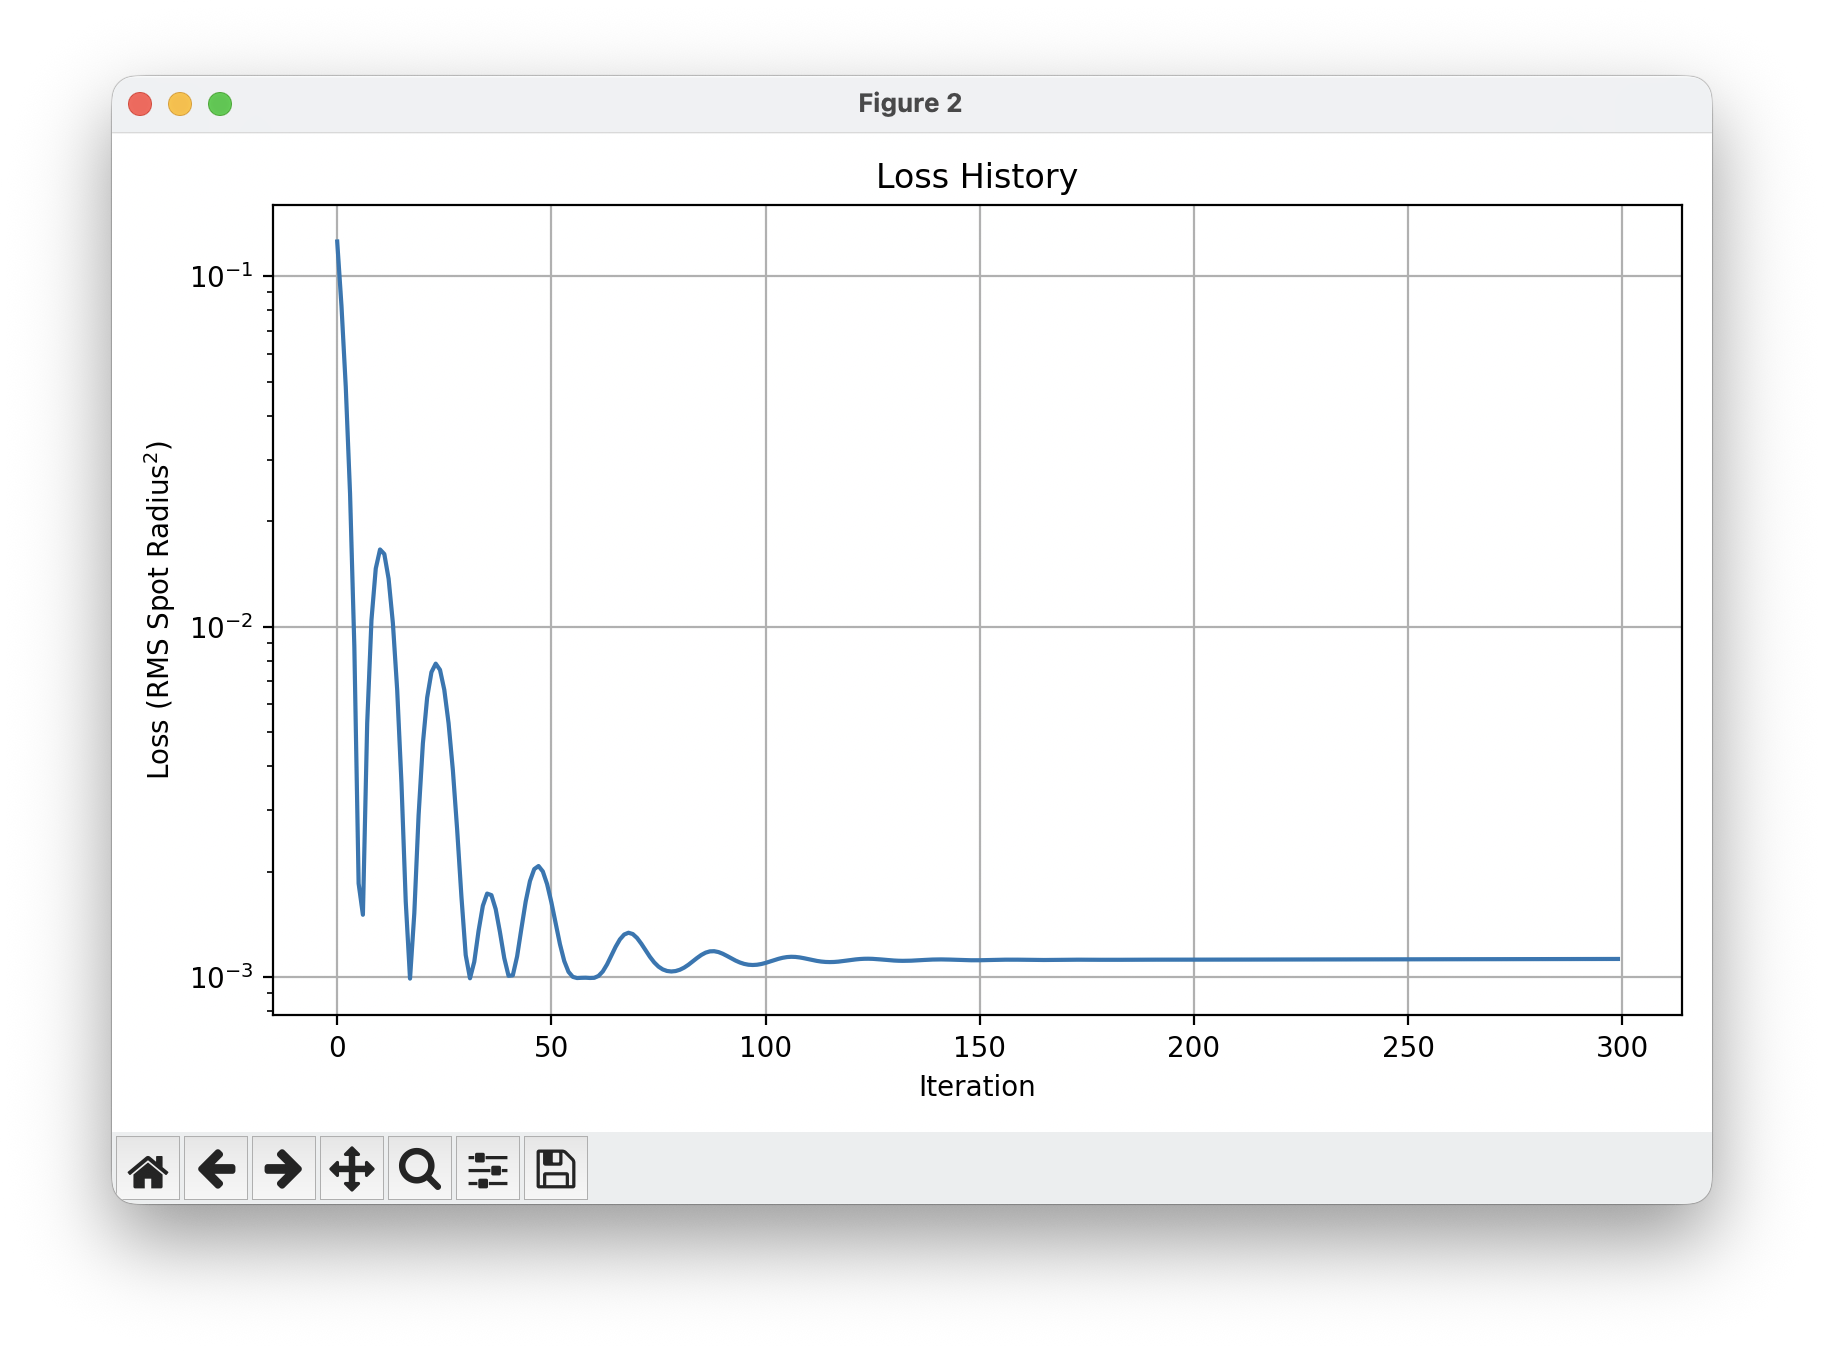Close the Figure 2 window with red button

(x=140, y=104)
